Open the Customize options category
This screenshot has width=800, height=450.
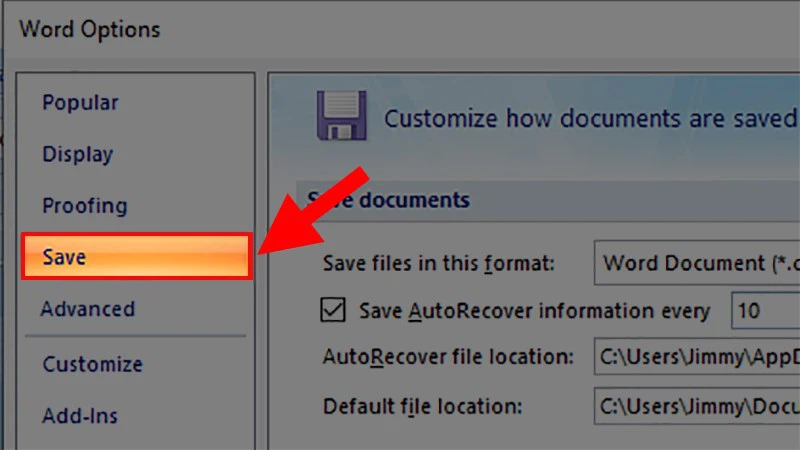[x=92, y=364]
